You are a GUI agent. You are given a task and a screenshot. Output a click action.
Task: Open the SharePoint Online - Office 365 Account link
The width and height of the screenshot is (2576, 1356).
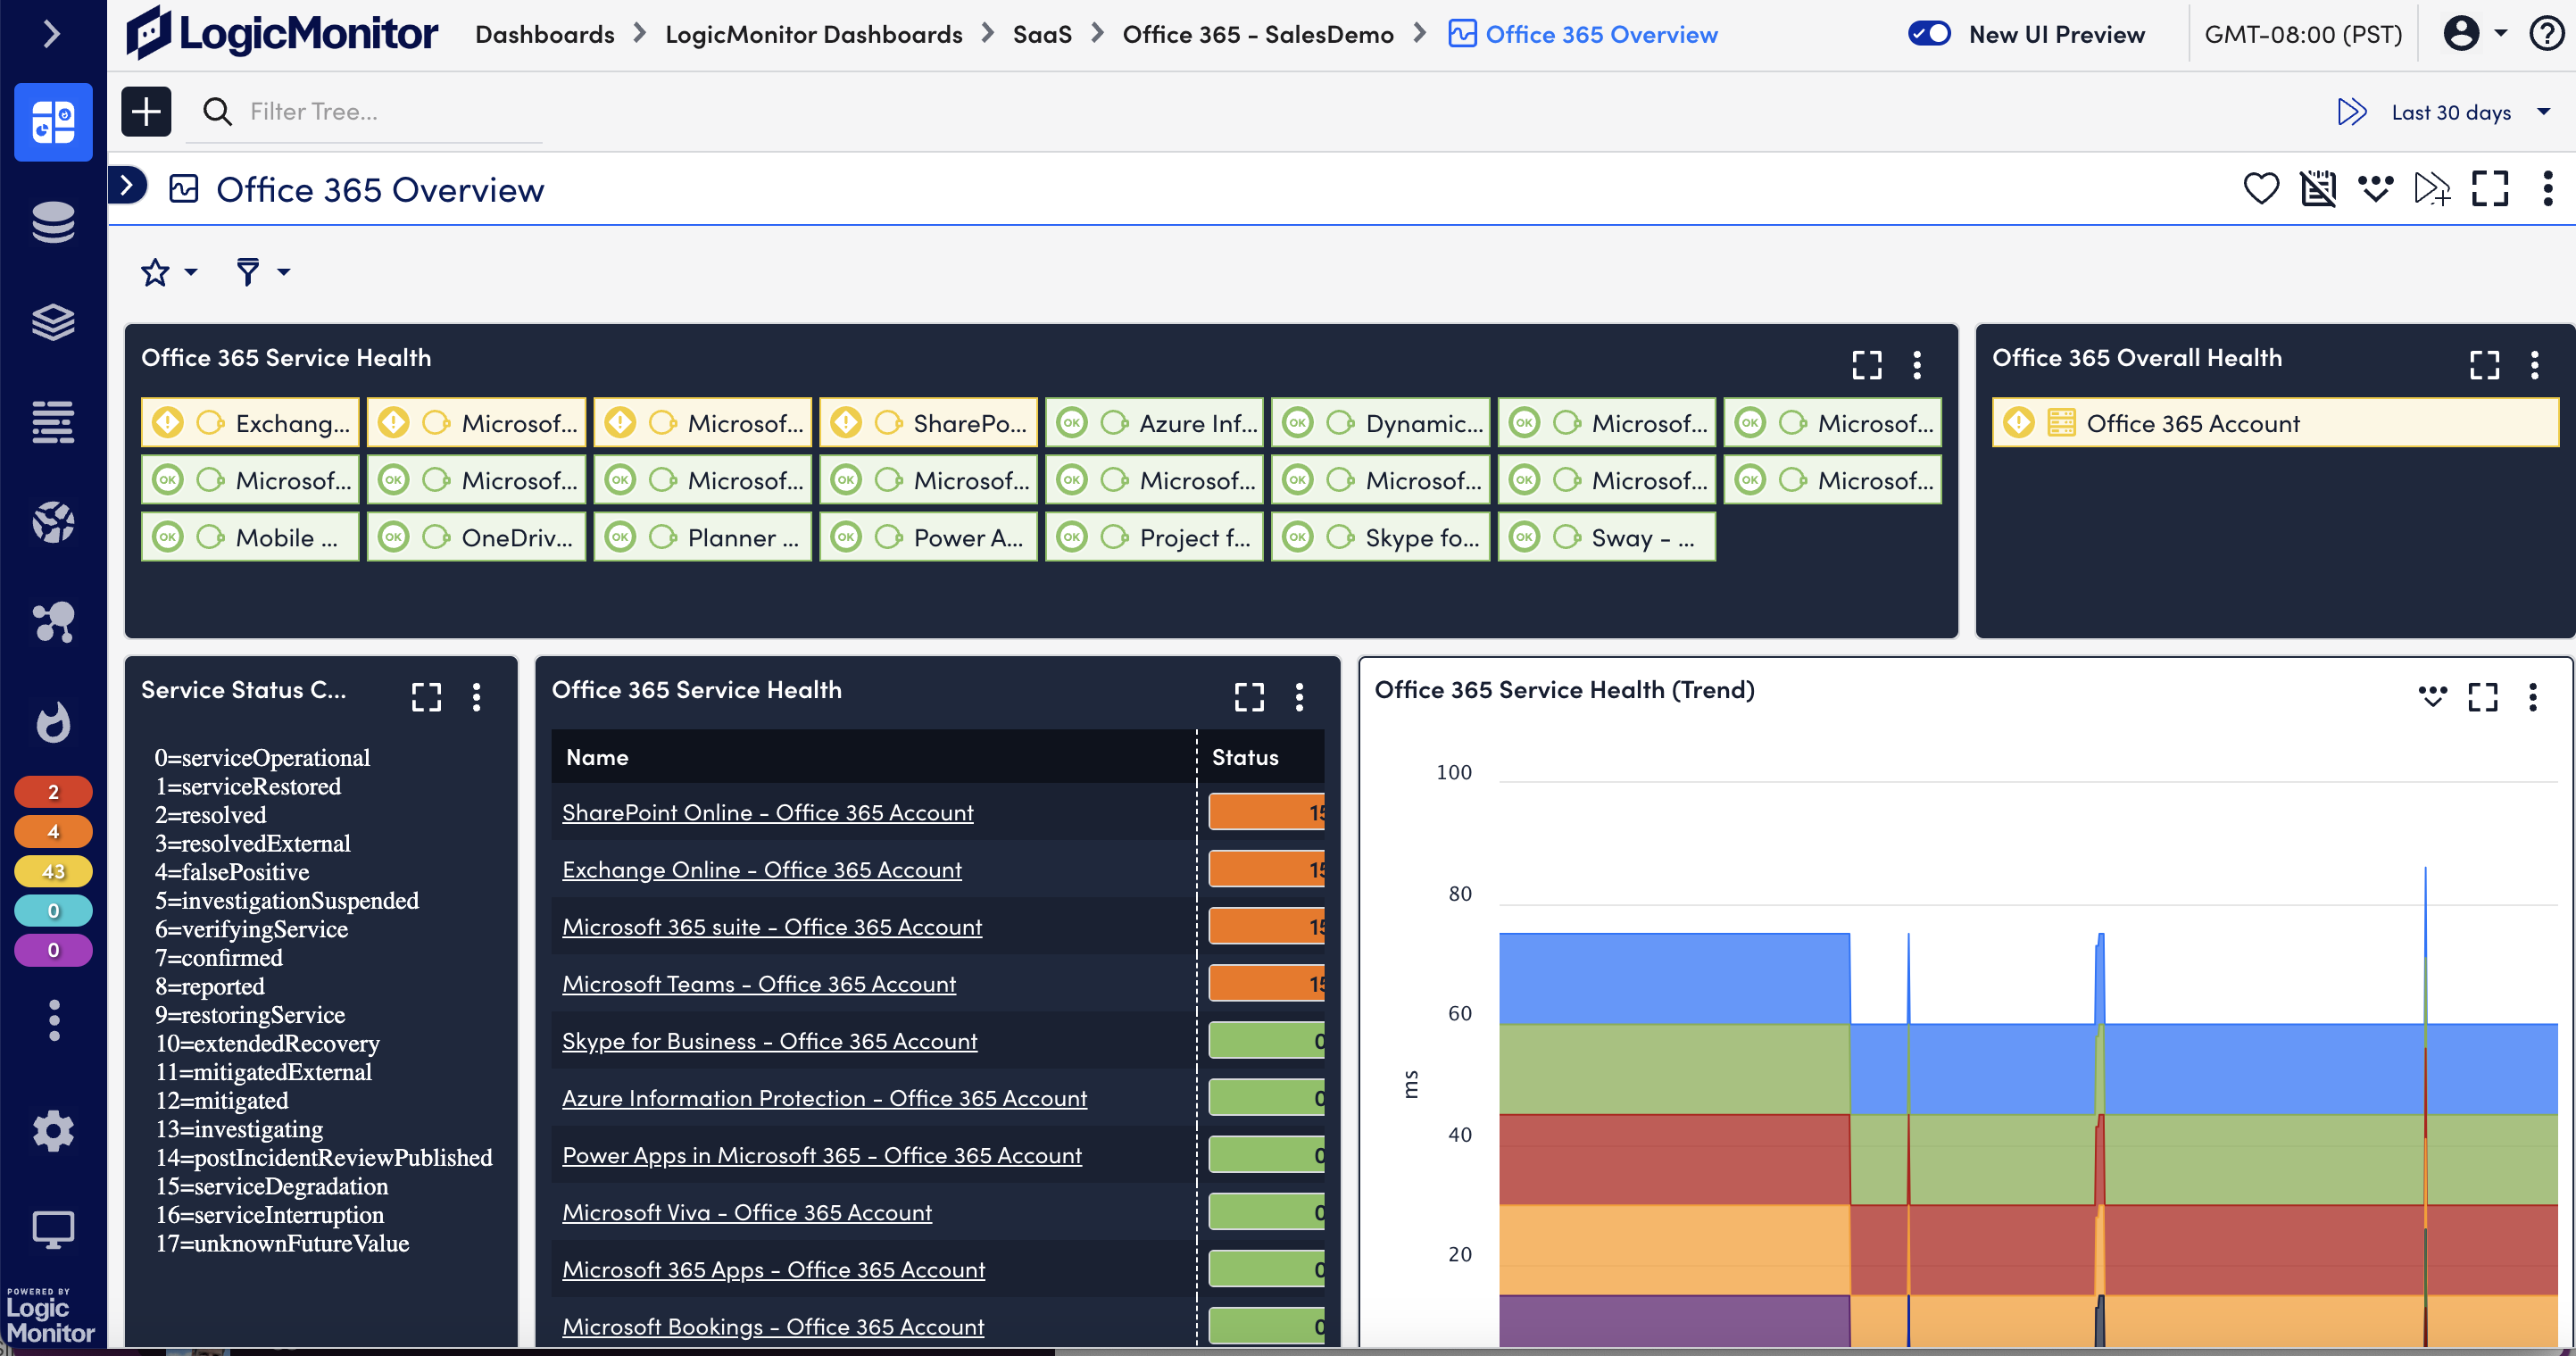coord(766,812)
